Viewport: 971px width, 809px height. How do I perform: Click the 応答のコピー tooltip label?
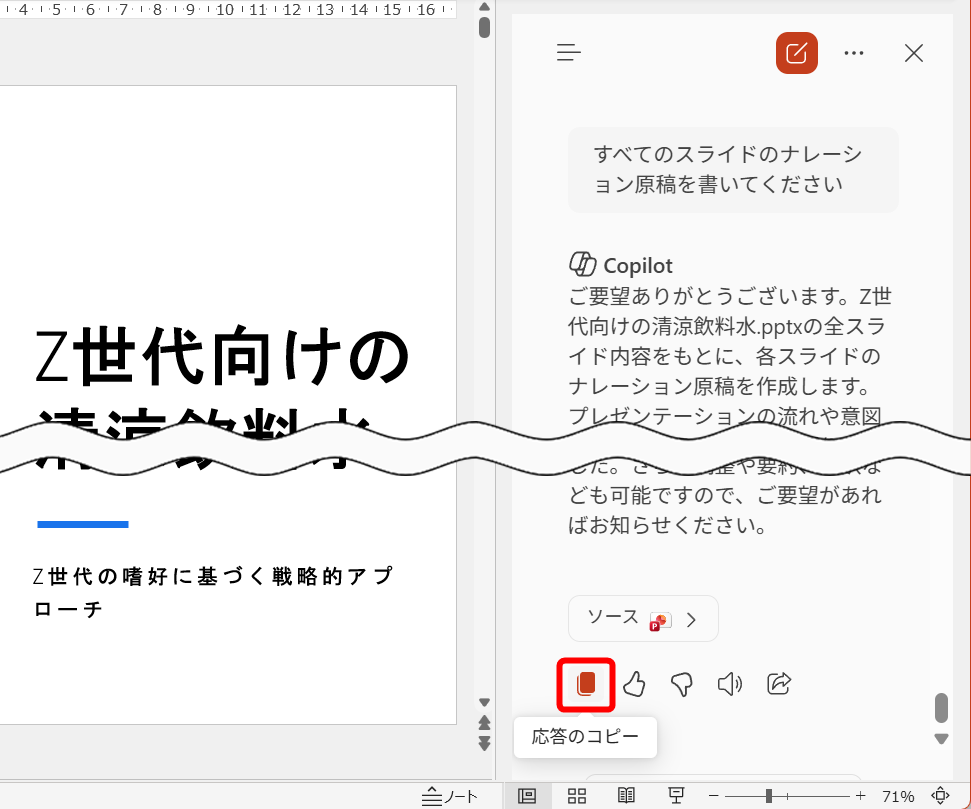click(585, 737)
